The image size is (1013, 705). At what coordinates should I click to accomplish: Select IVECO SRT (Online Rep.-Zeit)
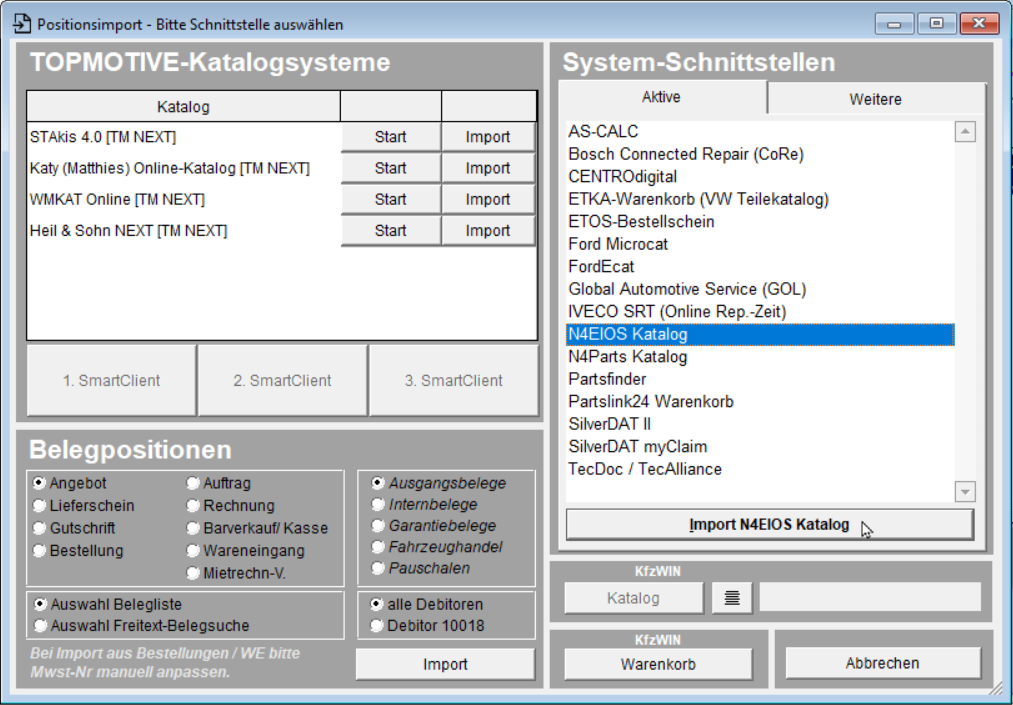tap(760, 312)
